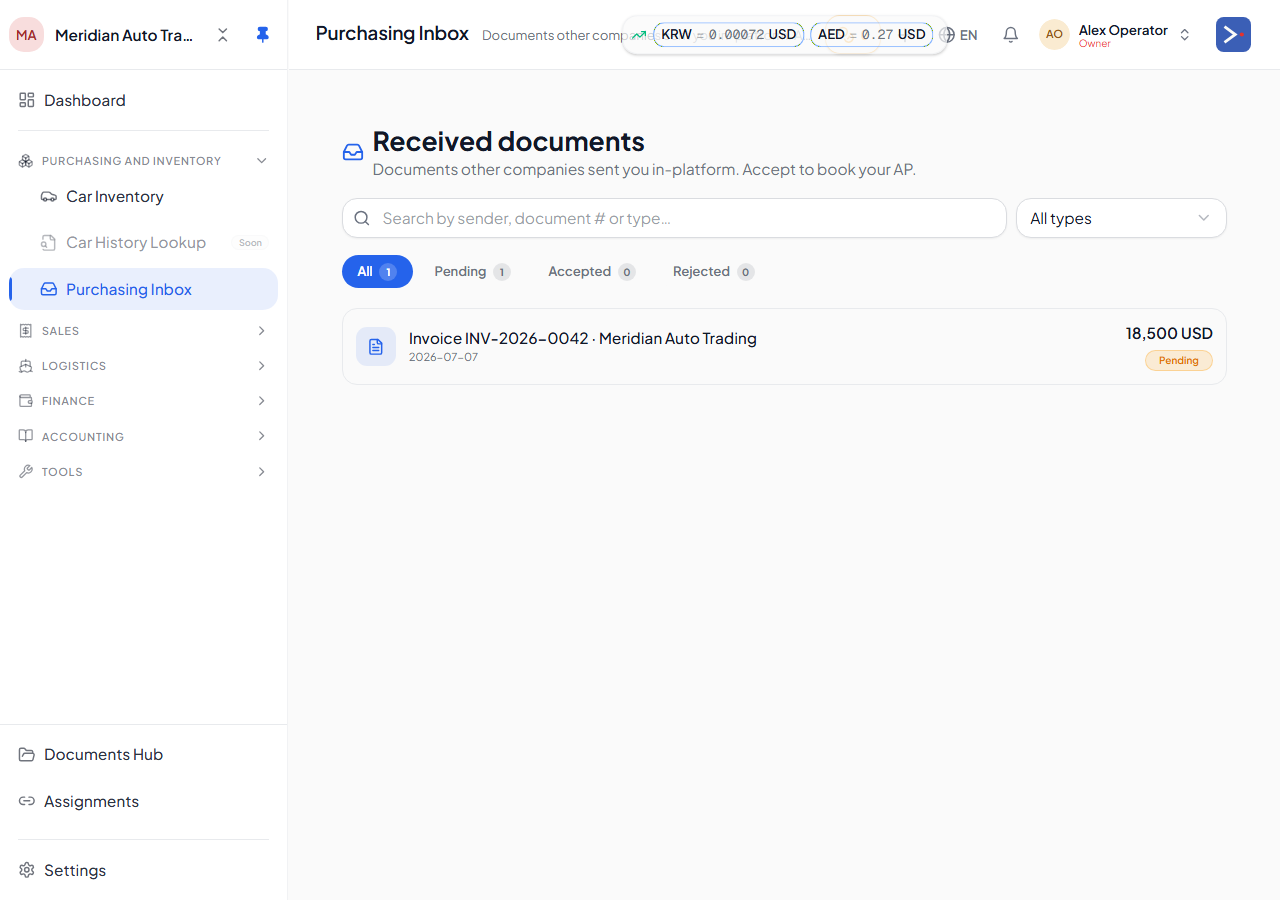1280x900 pixels.
Task: Toggle the sidebar pin icon
Action: coord(262,35)
